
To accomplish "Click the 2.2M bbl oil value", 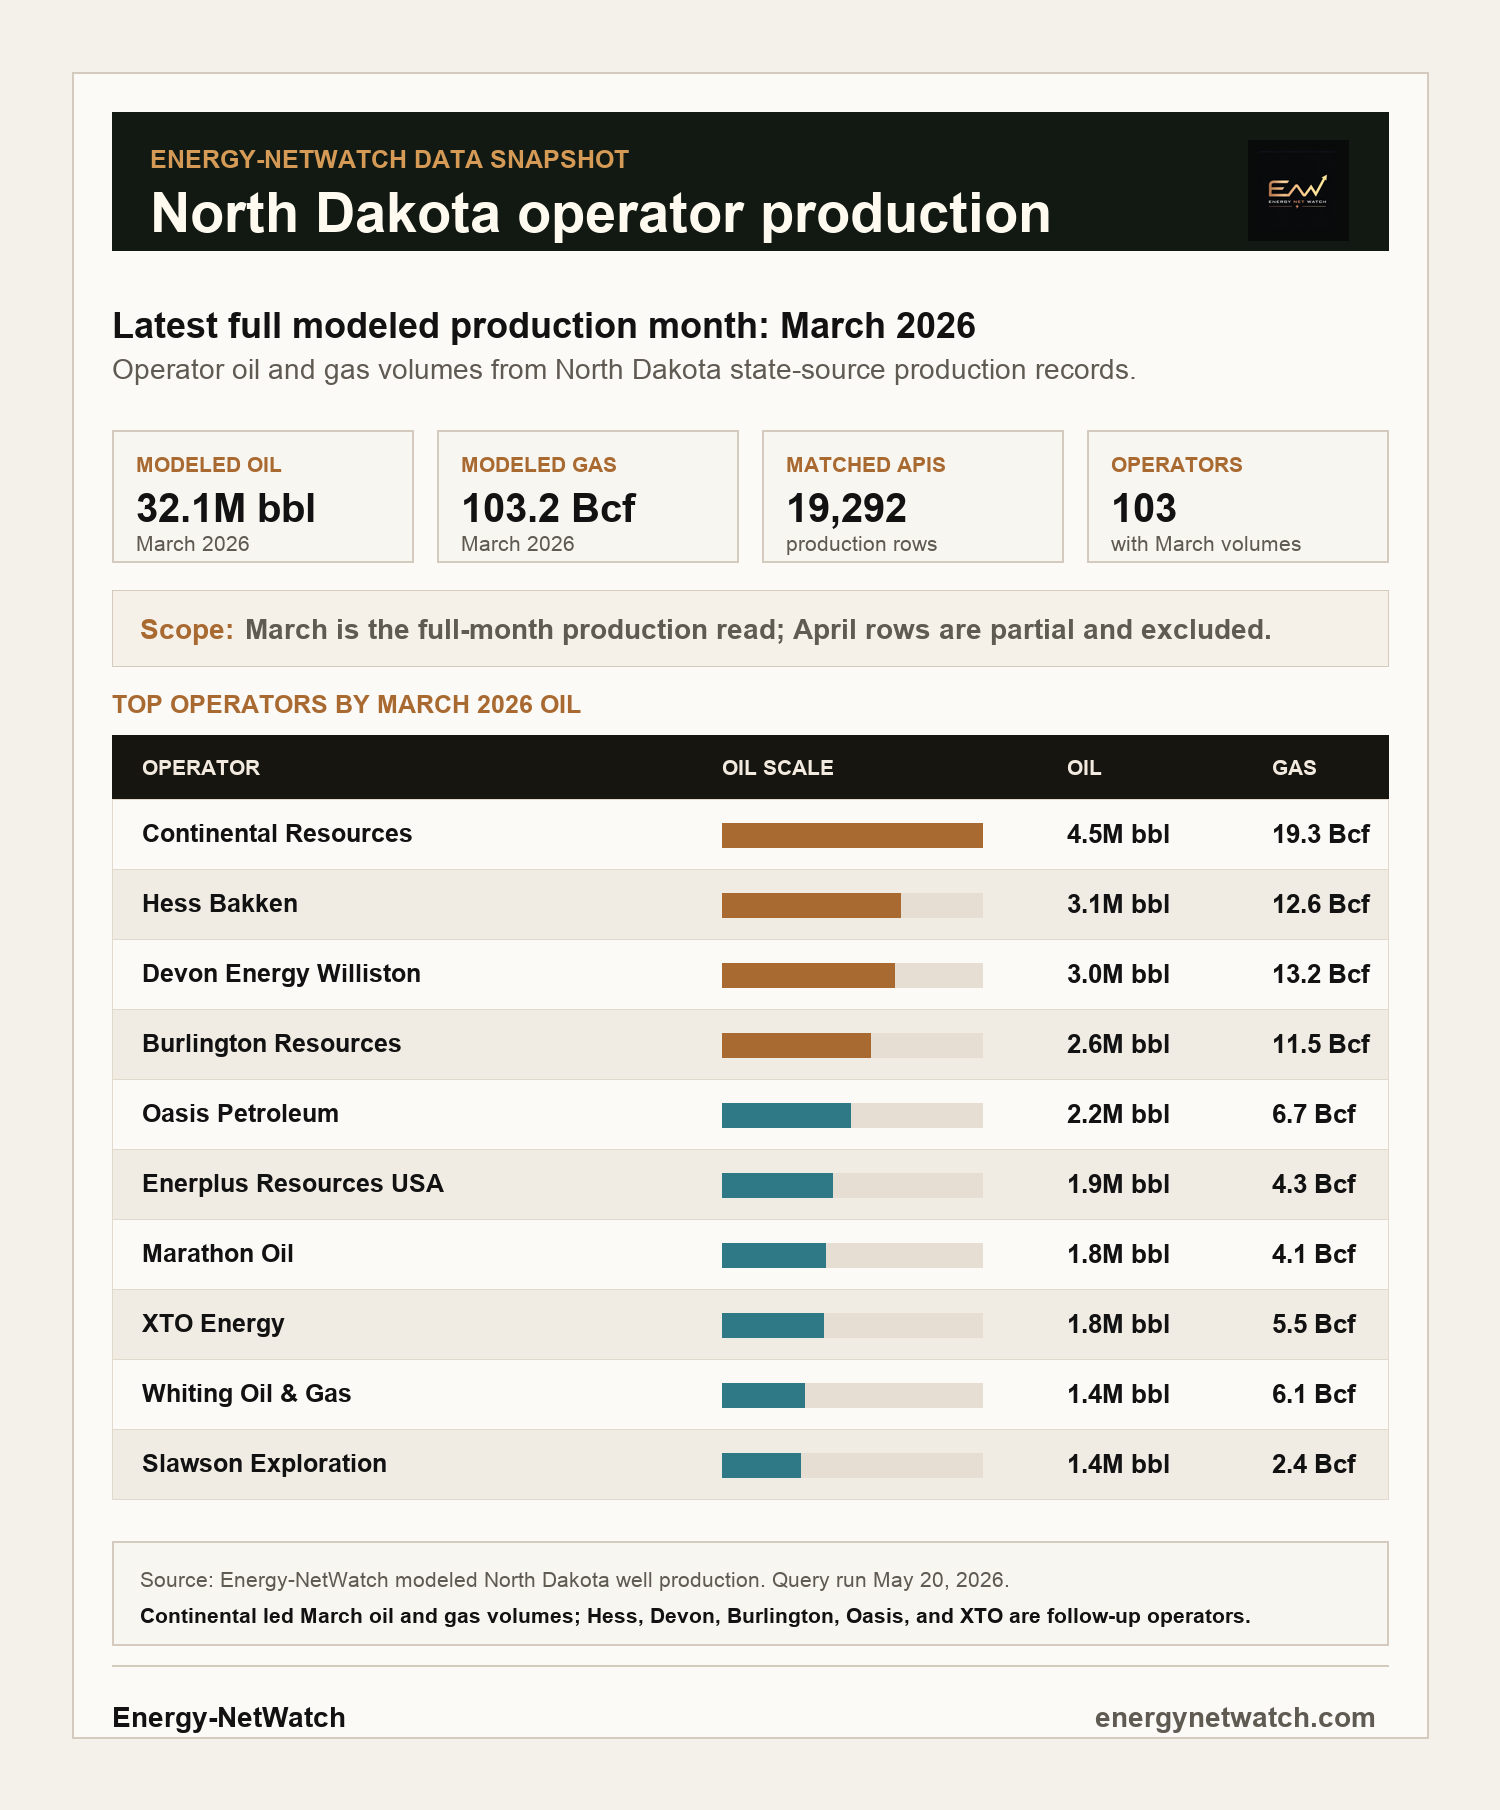I will click(1118, 1114).
